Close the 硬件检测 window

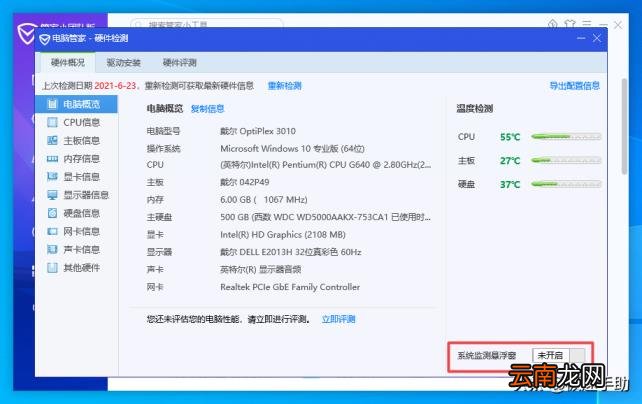pyautogui.click(x=597, y=38)
